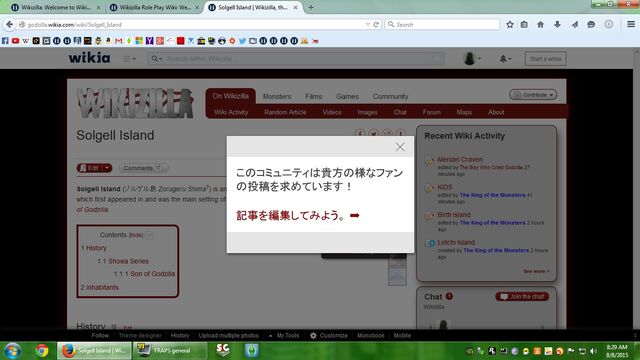This screenshot has height=360, width=640.
Task: Switch to Wikizilla: Welcome browser tab
Action: tap(56, 7)
